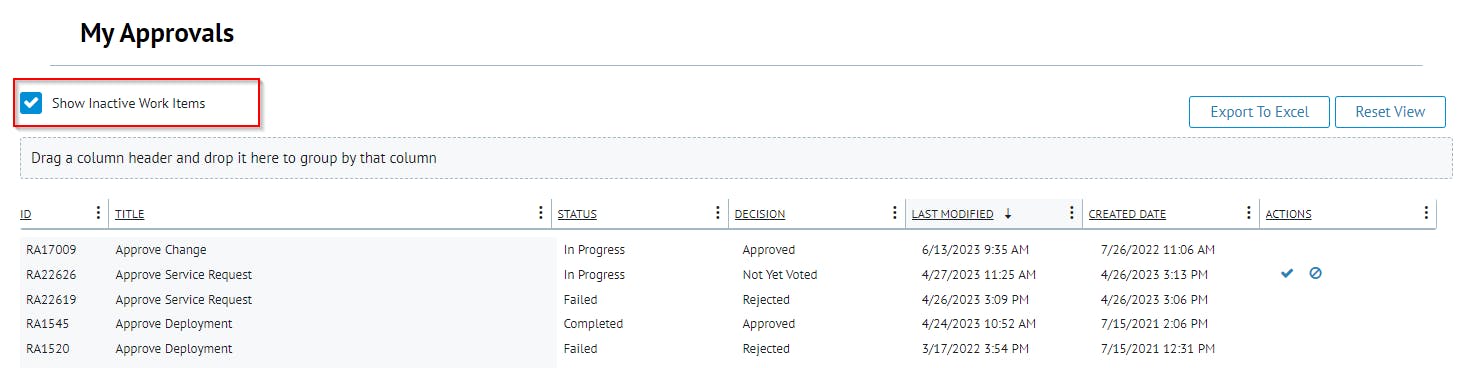Open the Status column options menu
Viewport: 1470px width, 368px height.
tap(717, 213)
